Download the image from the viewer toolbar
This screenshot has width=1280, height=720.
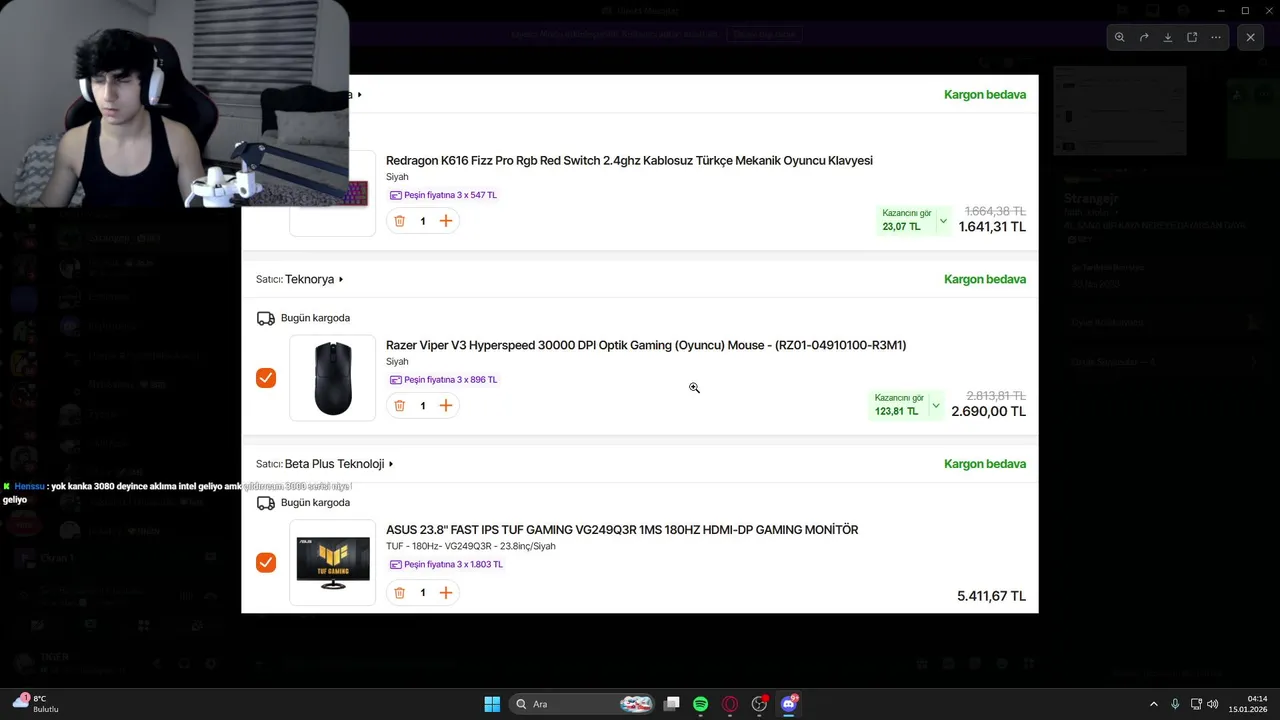click(x=1168, y=37)
